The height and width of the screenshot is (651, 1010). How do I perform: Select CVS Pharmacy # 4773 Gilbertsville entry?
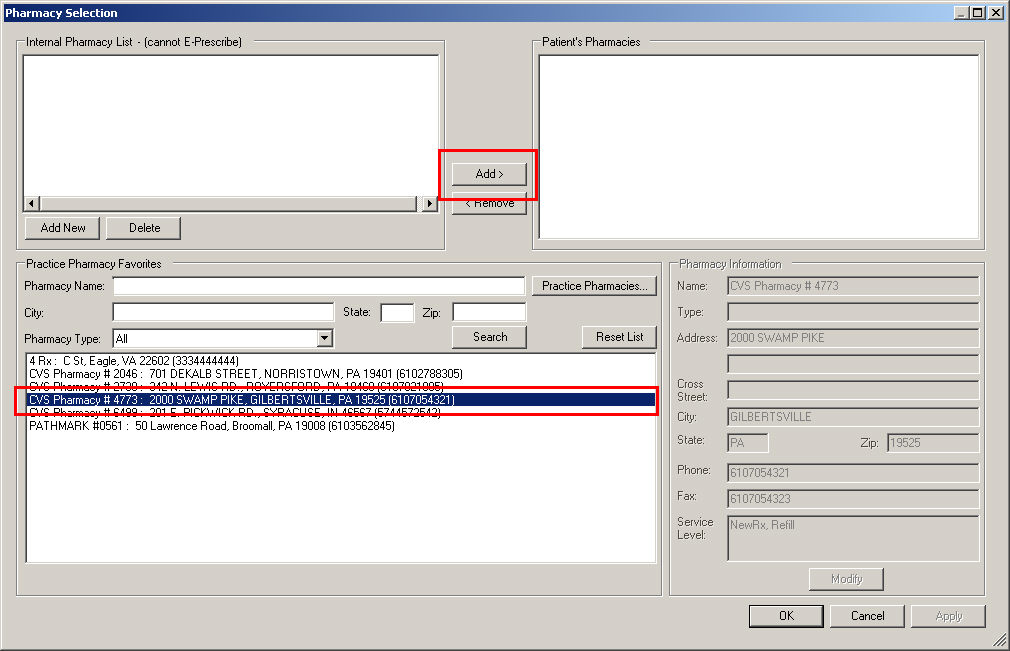point(341,400)
